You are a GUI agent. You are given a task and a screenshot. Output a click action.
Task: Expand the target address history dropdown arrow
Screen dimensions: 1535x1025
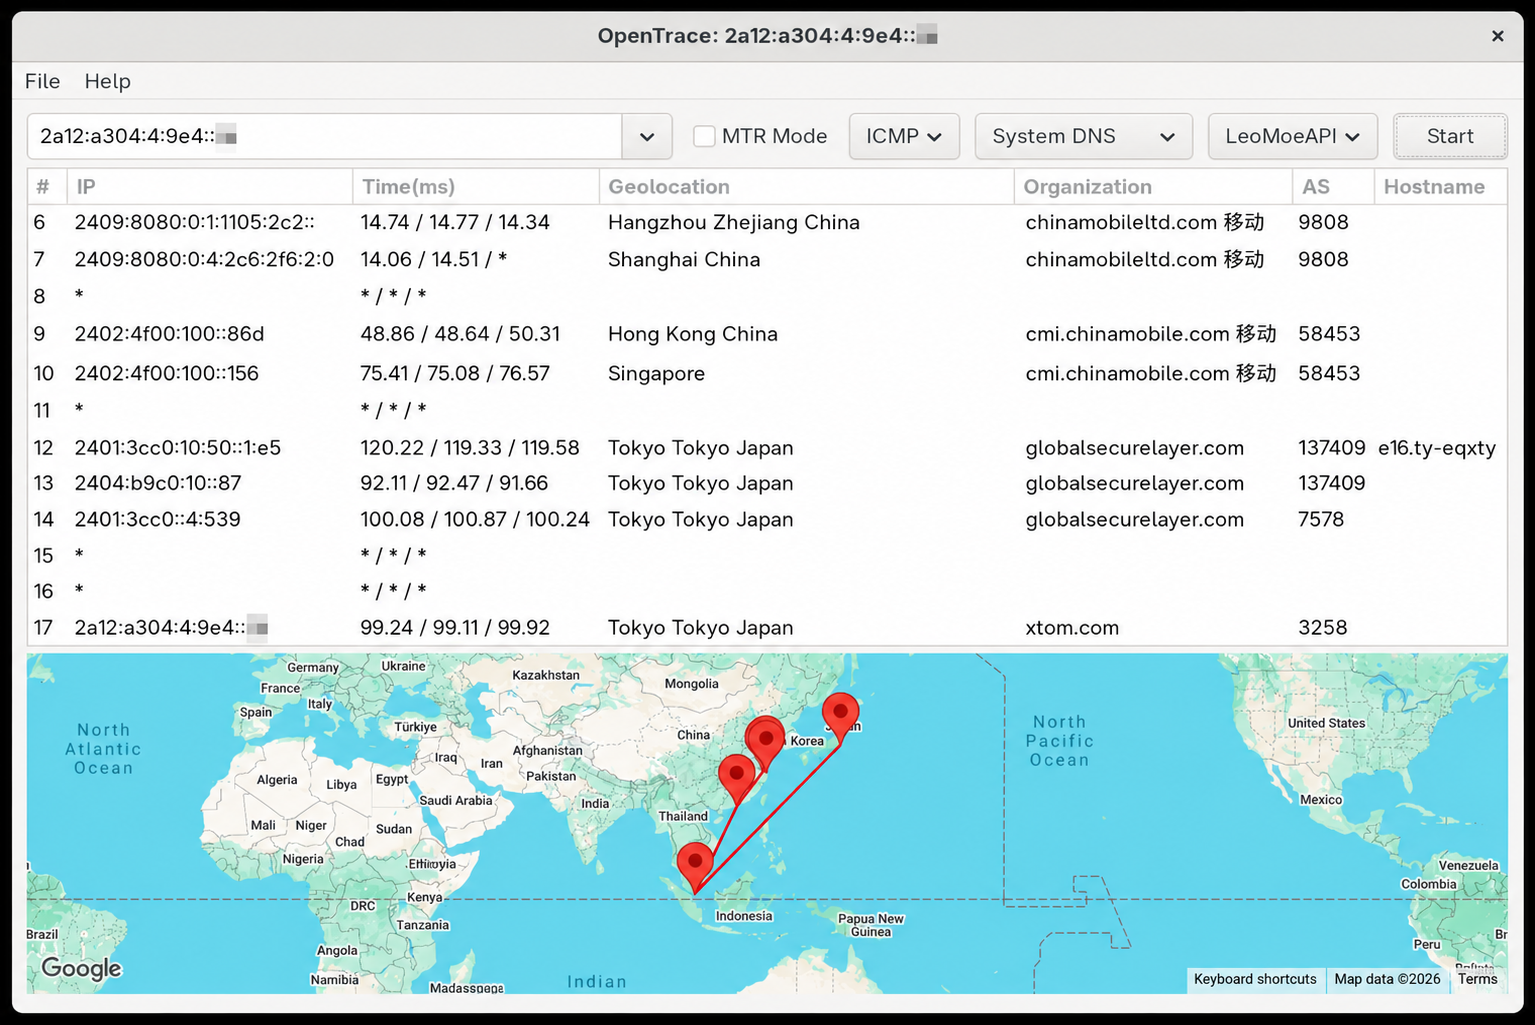tap(647, 136)
